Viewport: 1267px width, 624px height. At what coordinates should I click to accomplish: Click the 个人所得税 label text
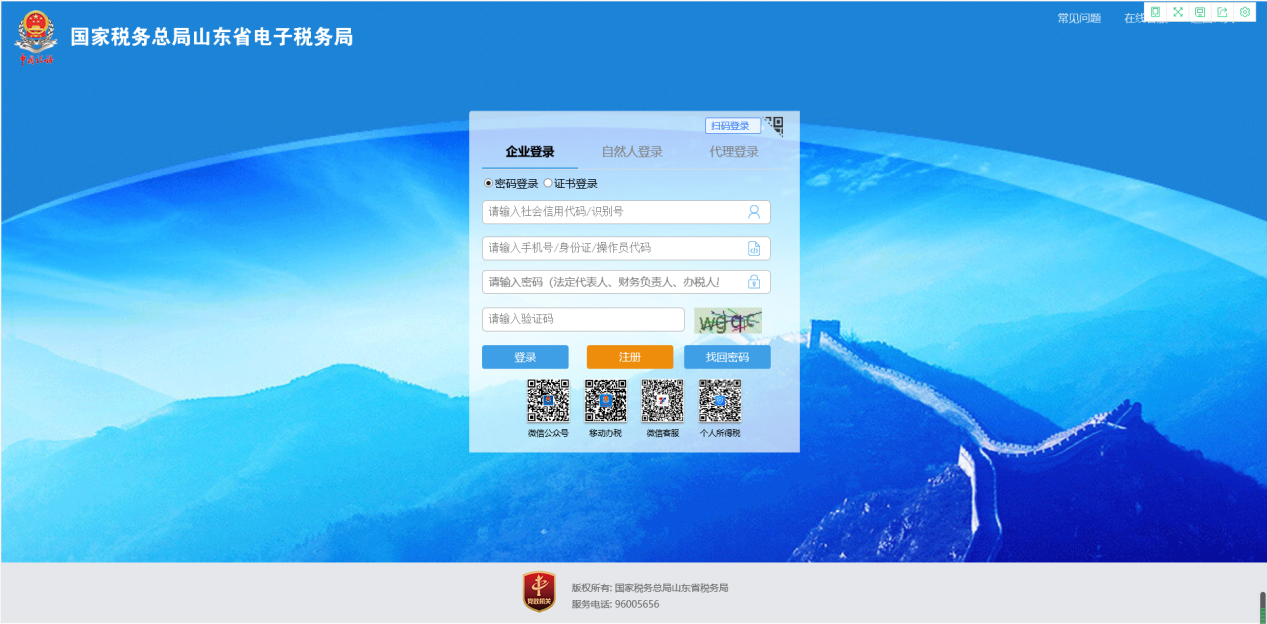pyautogui.click(x=720, y=433)
